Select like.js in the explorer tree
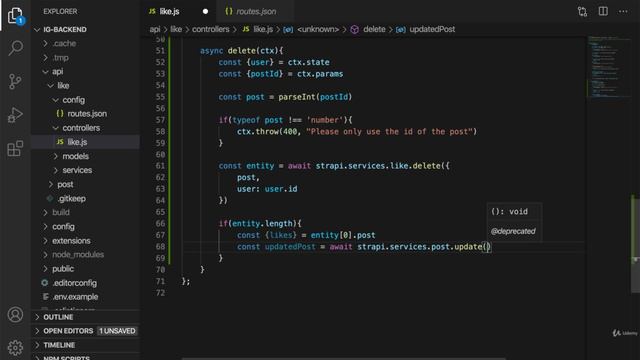 pos(85,142)
